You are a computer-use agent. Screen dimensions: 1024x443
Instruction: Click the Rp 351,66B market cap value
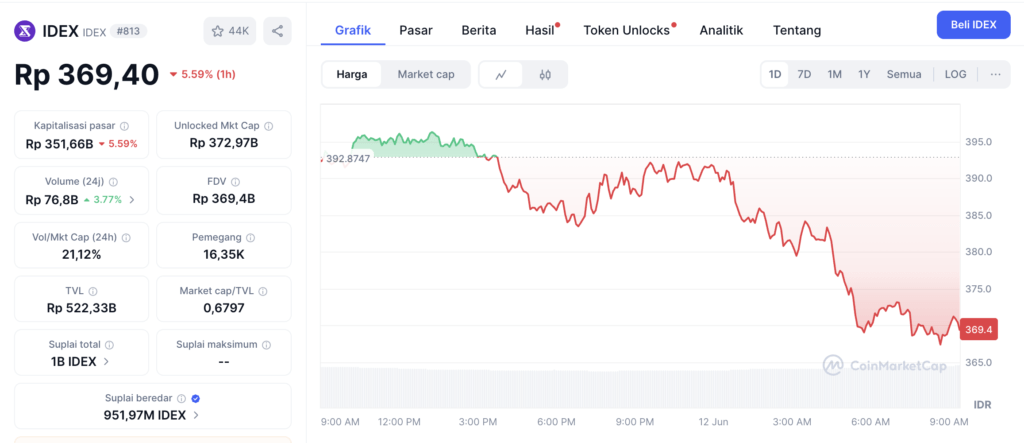[x=59, y=144]
